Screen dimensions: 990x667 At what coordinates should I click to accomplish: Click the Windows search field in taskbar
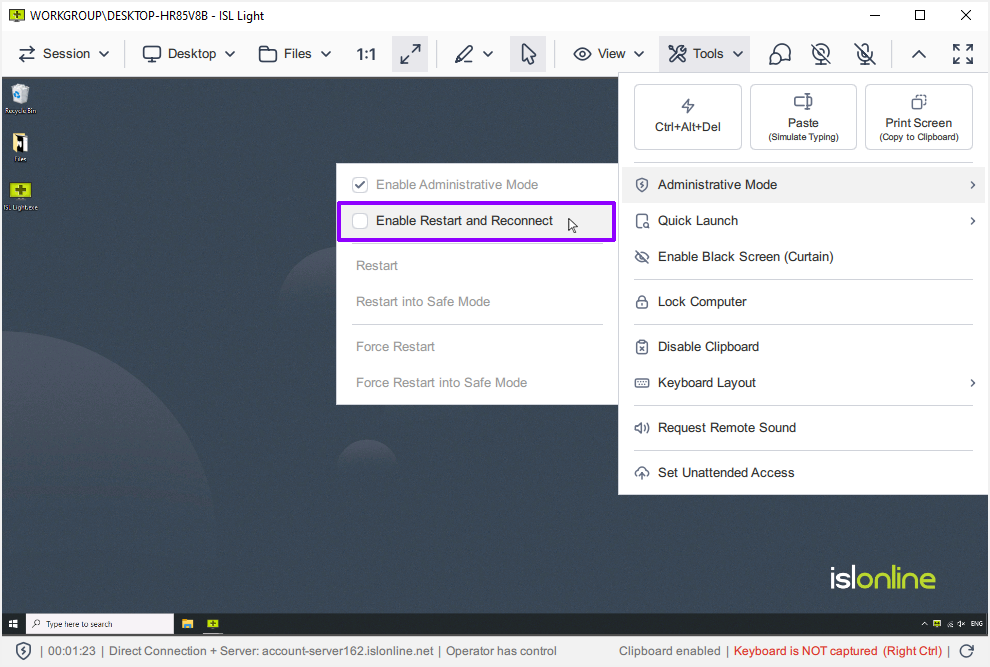100,623
